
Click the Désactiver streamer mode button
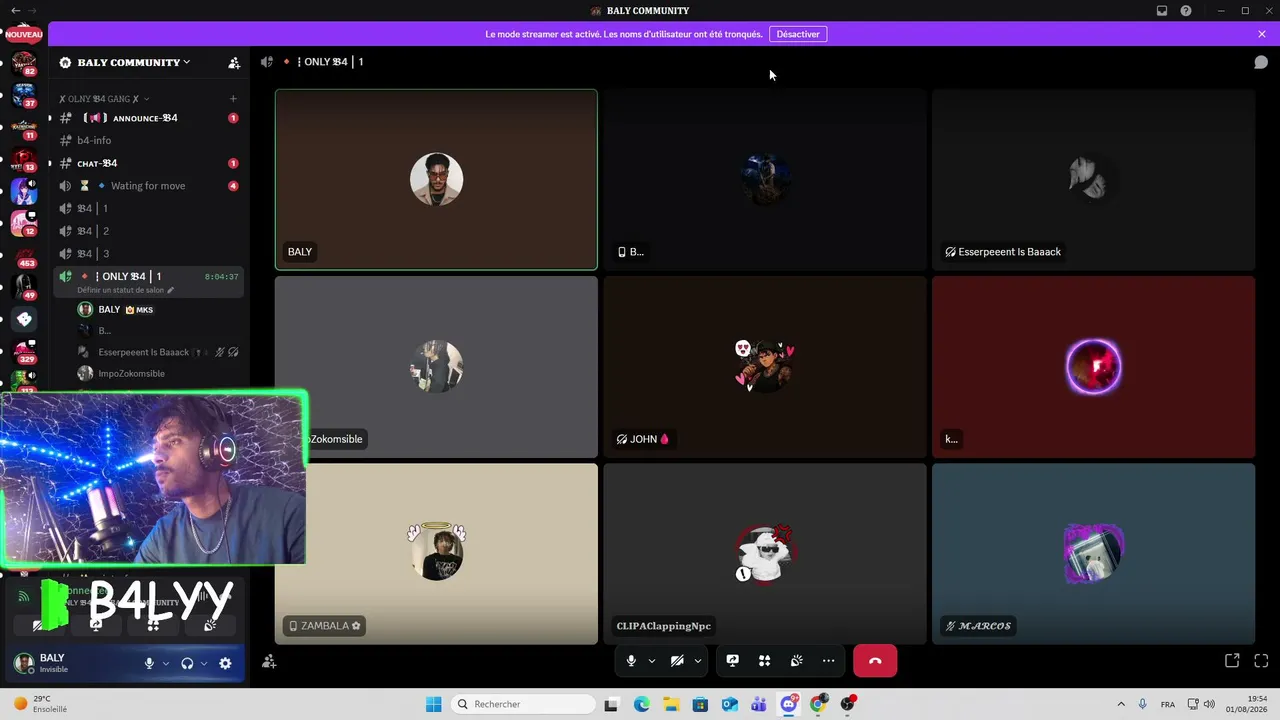tap(798, 34)
